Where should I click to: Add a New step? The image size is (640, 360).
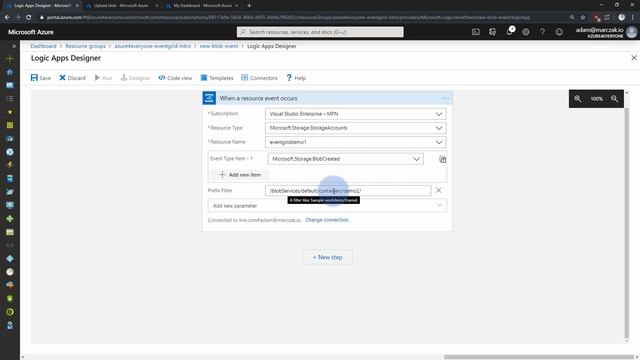(327, 257)
